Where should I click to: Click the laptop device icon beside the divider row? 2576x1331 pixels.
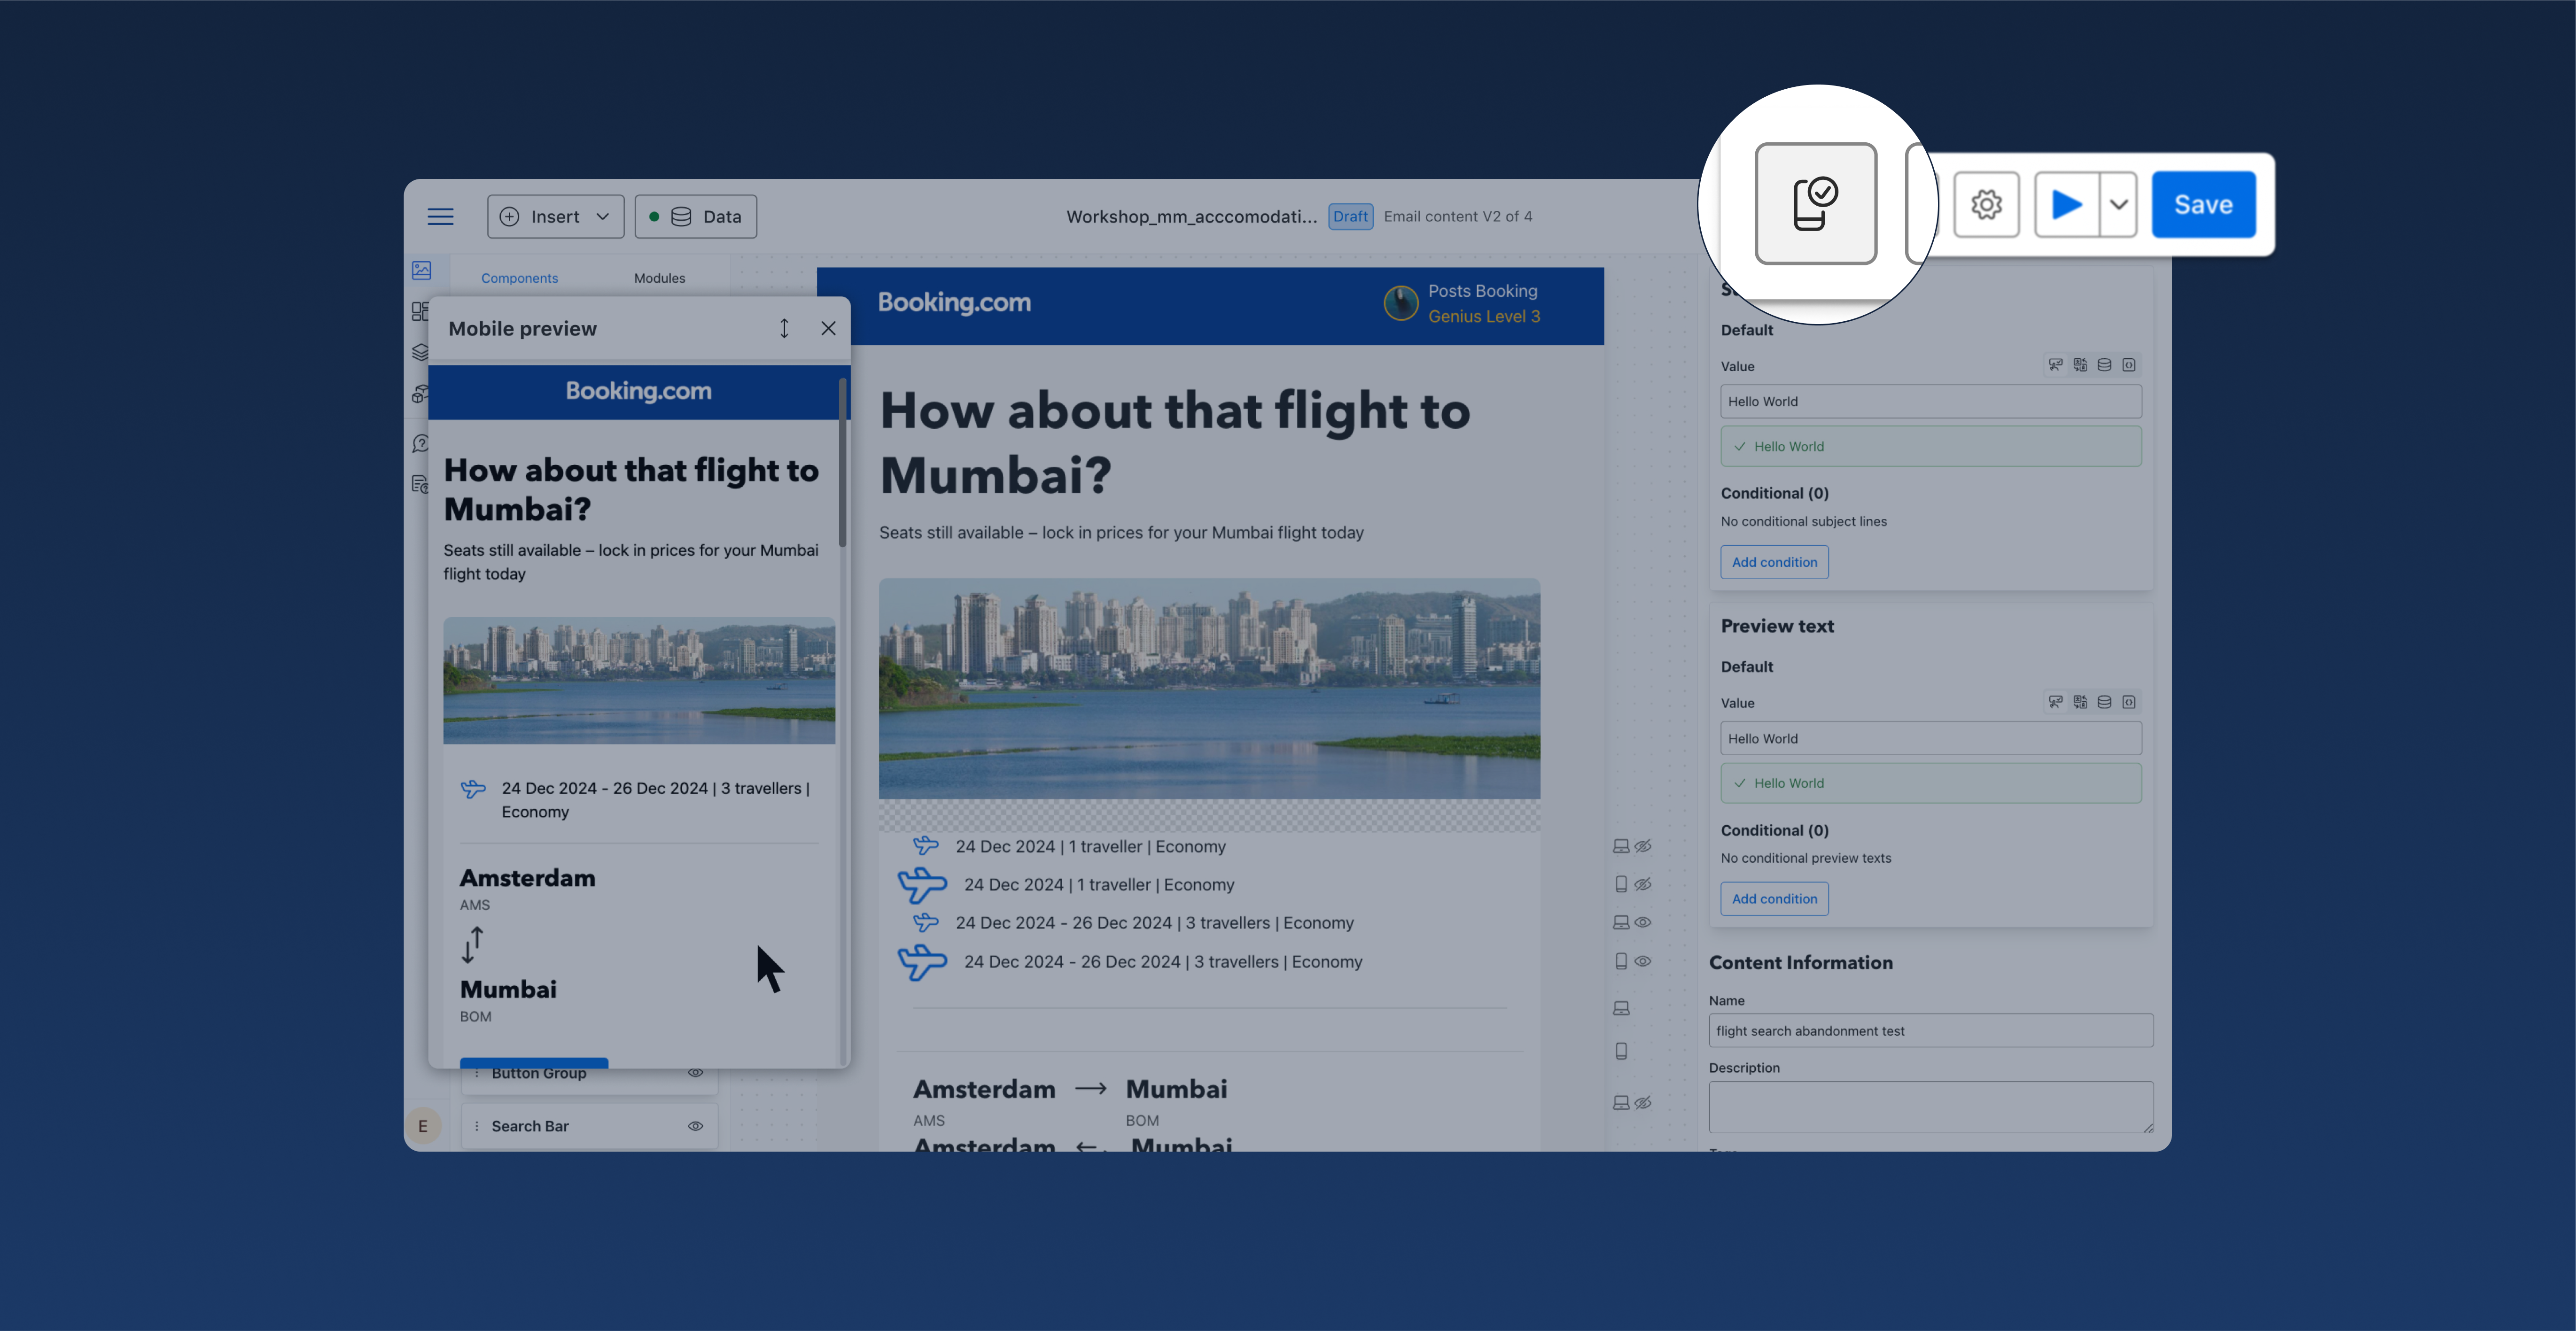pyautogui.click(x=1621, y=1008)
